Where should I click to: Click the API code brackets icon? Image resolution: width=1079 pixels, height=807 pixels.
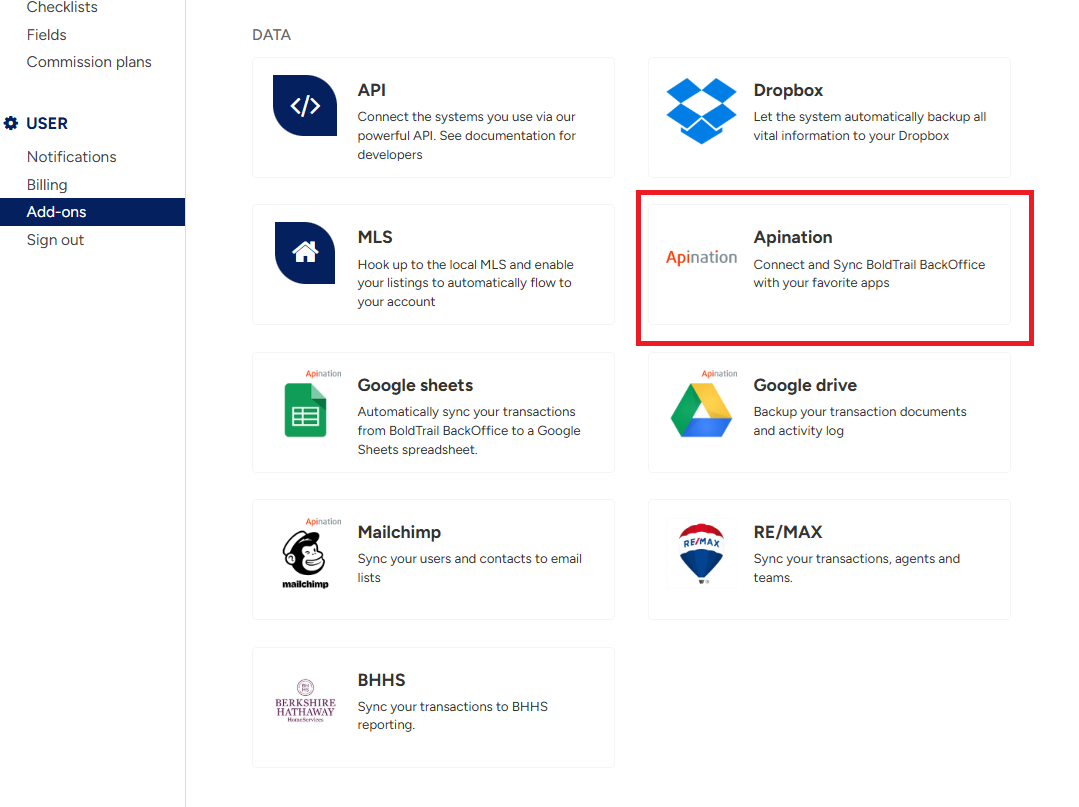coord(305,106)
